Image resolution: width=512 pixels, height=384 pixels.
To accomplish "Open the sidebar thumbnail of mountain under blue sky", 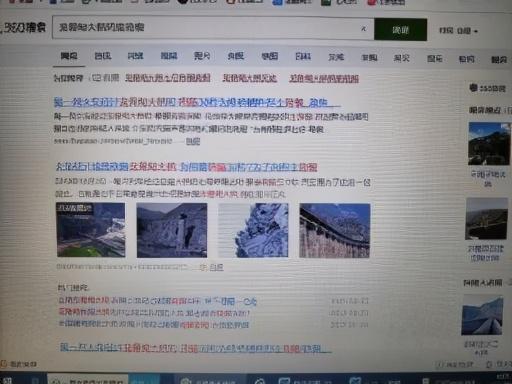I will [489, 144].
